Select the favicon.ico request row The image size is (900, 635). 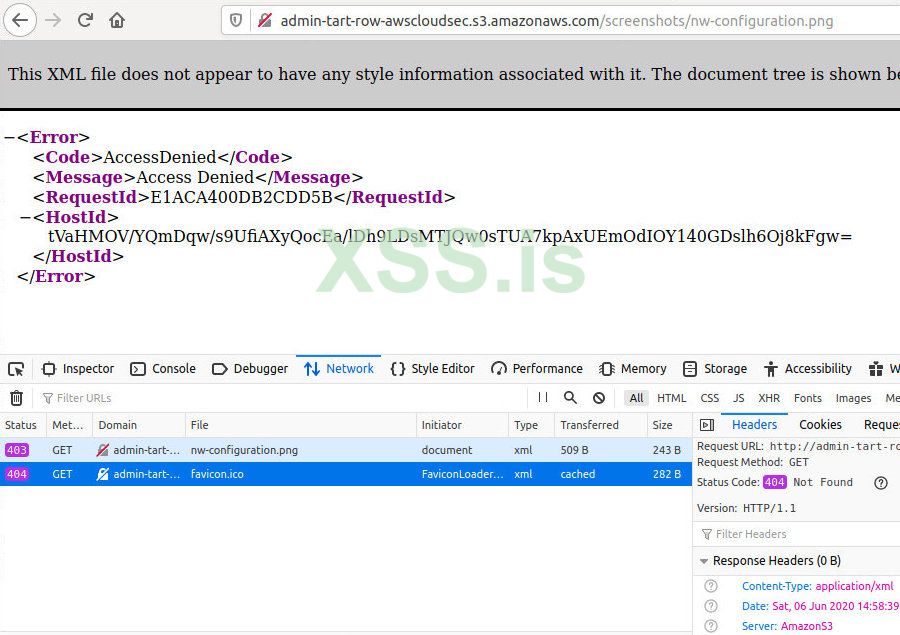point(346,474)
